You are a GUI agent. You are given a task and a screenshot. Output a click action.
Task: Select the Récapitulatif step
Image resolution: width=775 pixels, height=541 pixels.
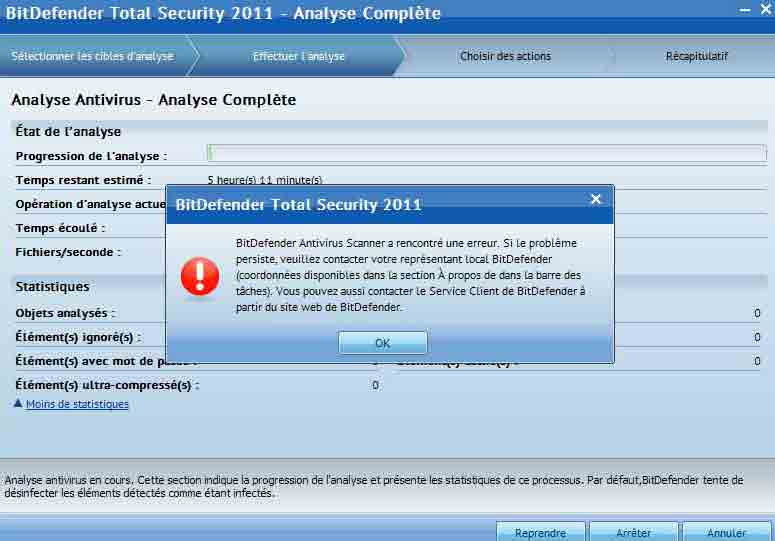click(696, 56)
